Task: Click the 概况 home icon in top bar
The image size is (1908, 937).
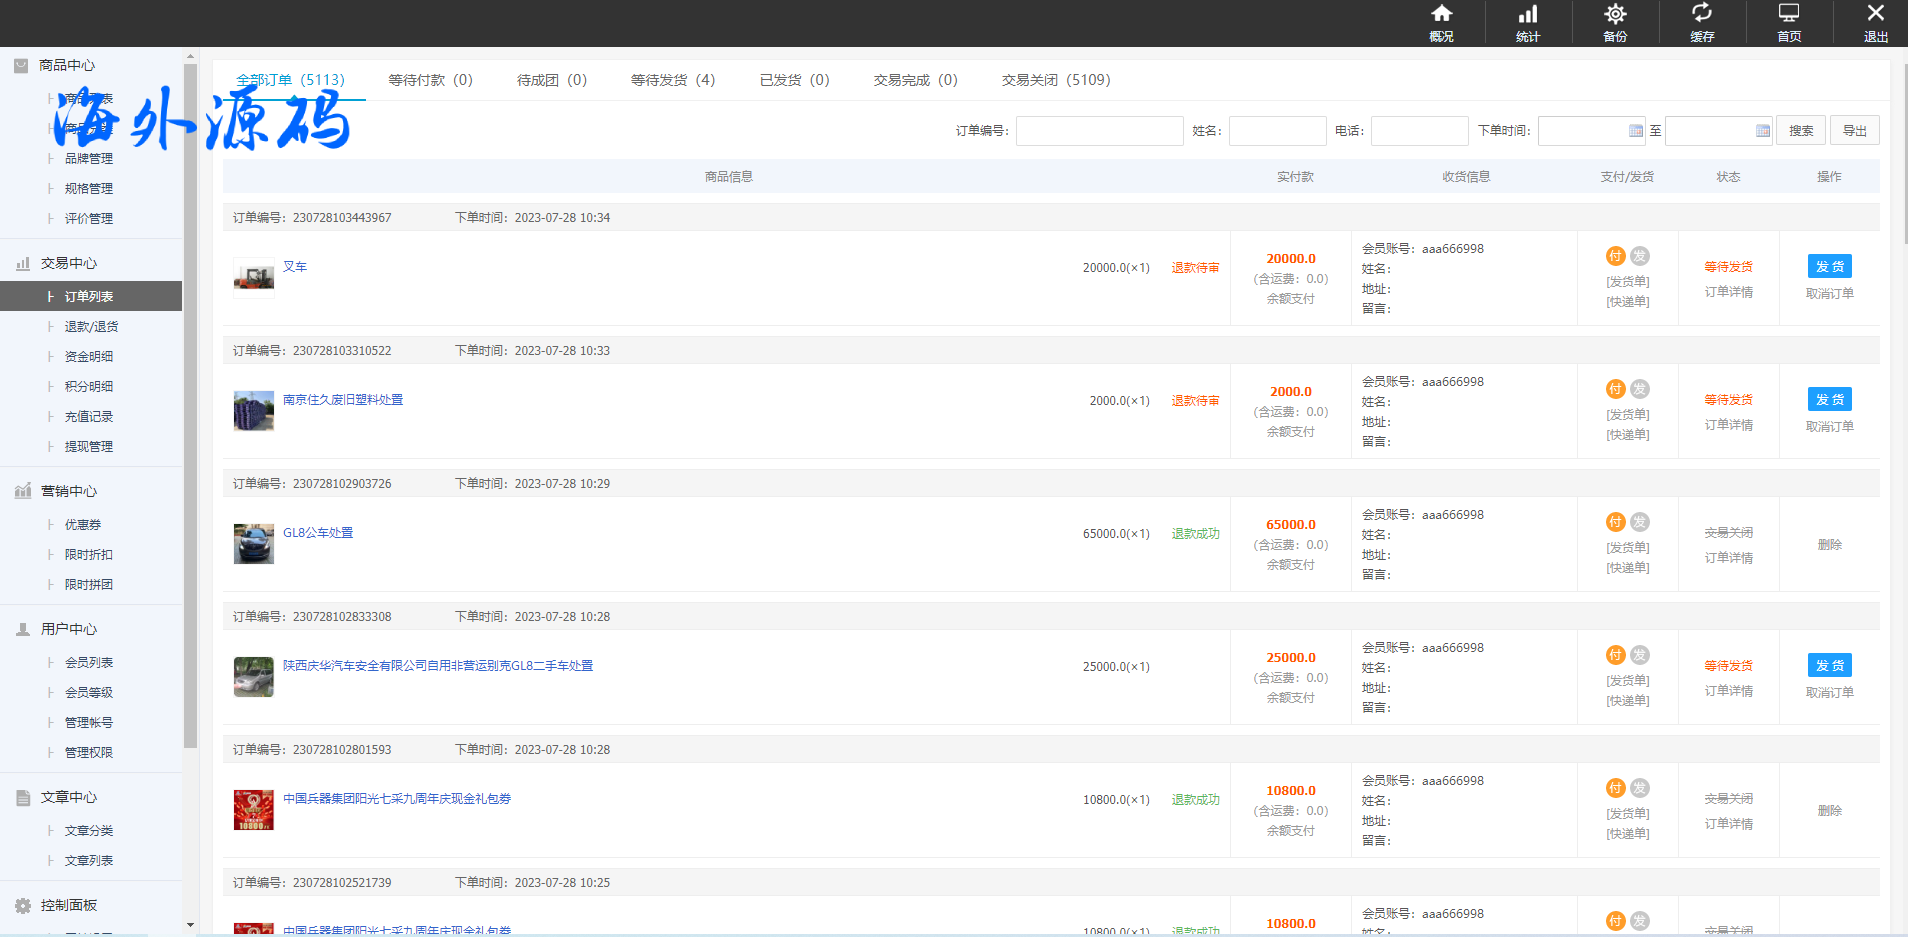Action: click(1441, 14)
